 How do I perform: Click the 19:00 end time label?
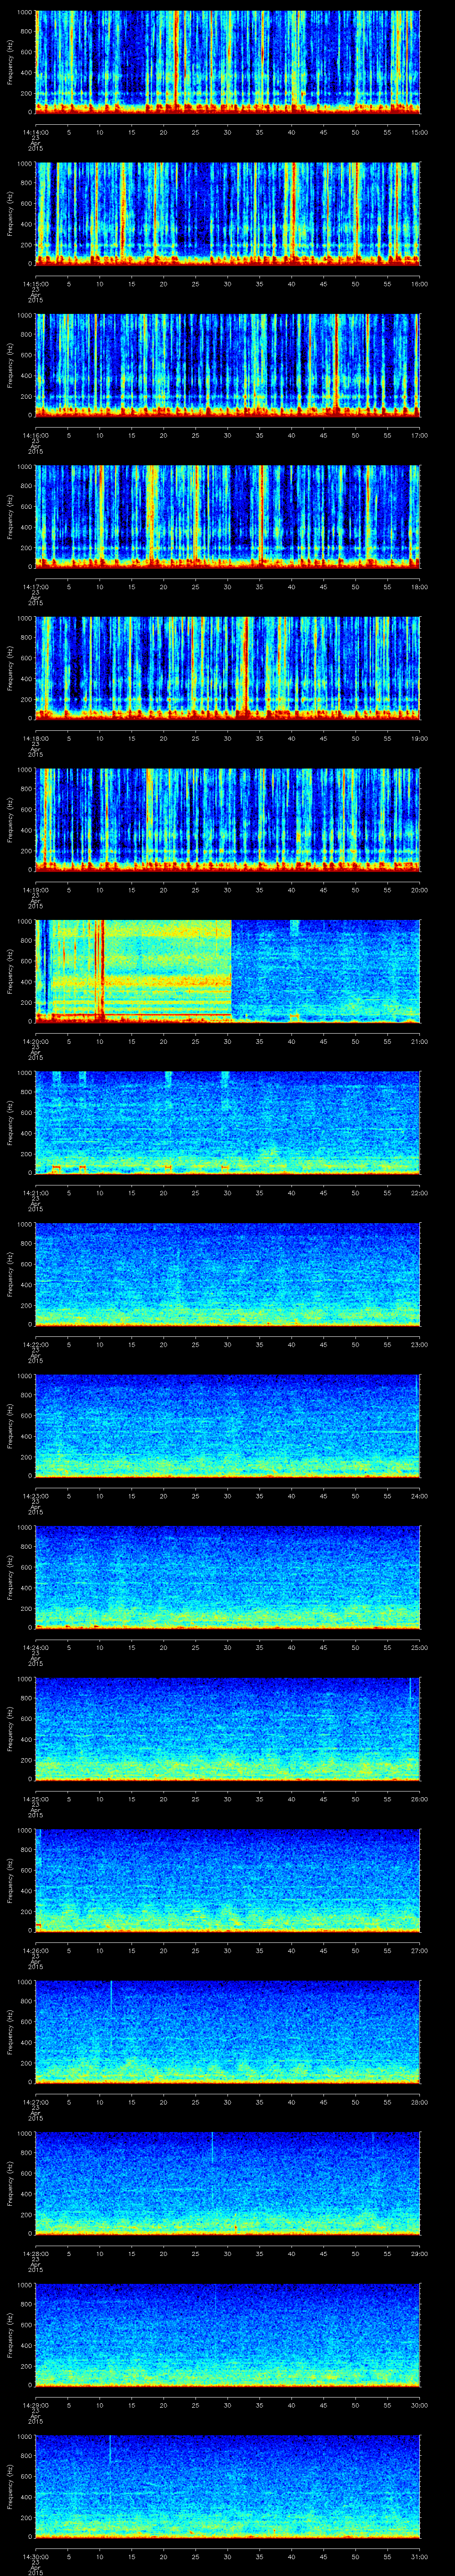click(419, 738)
